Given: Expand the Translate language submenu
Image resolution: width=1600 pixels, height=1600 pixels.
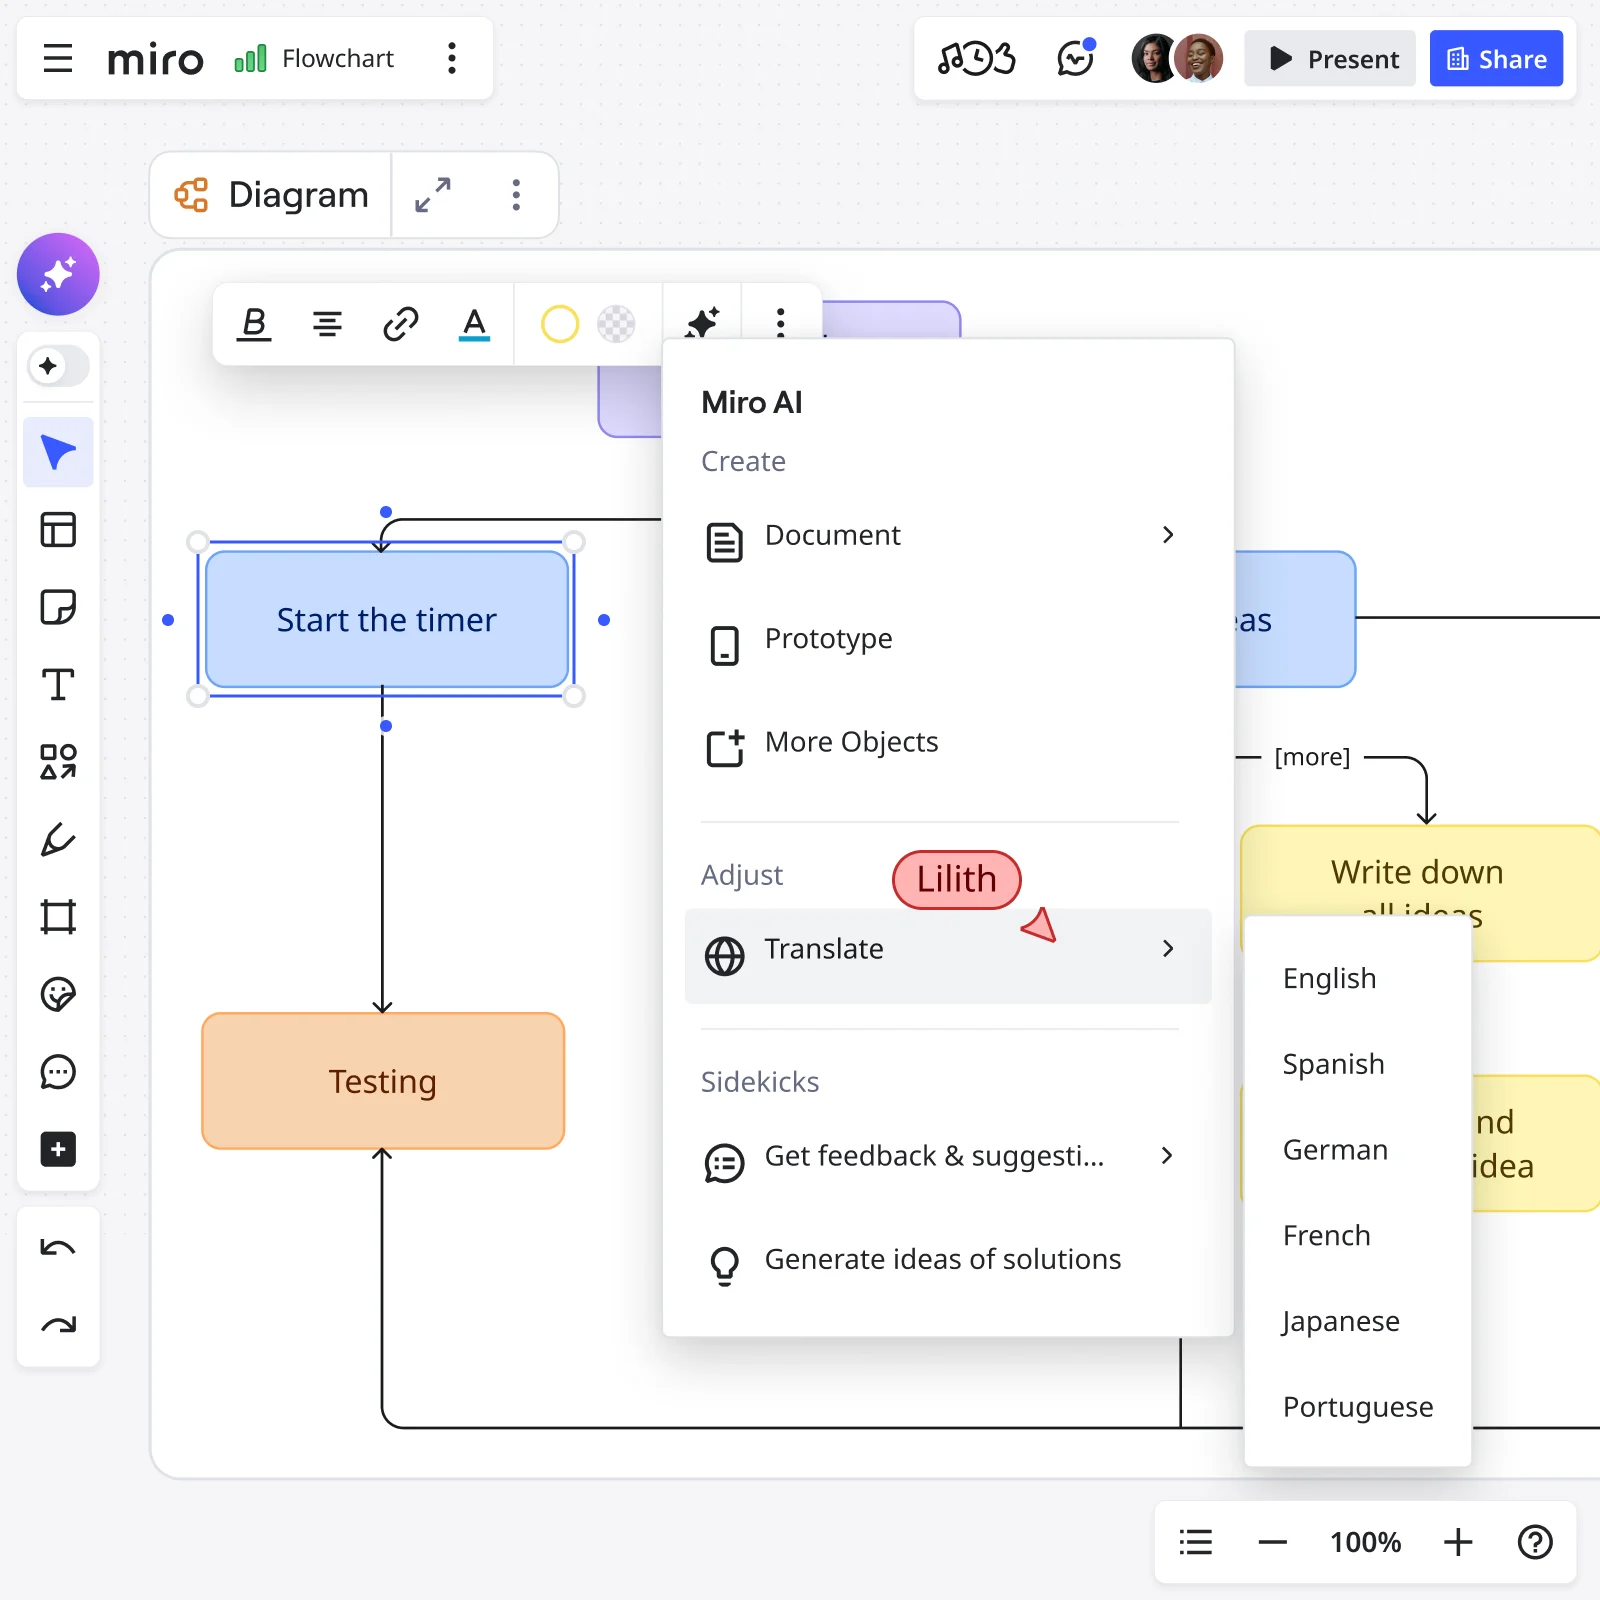Looking at the screenshot, I should click(x=1168, y=949).
